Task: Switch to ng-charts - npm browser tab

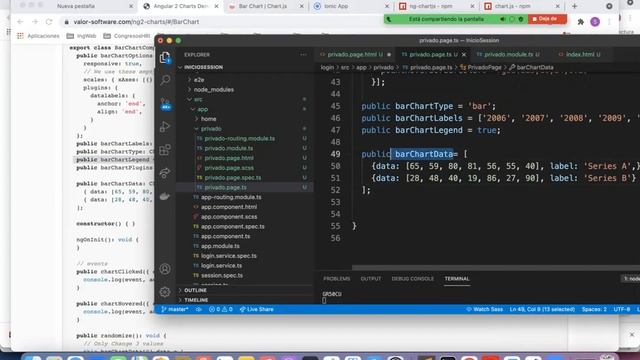Action: coord(437,6)
